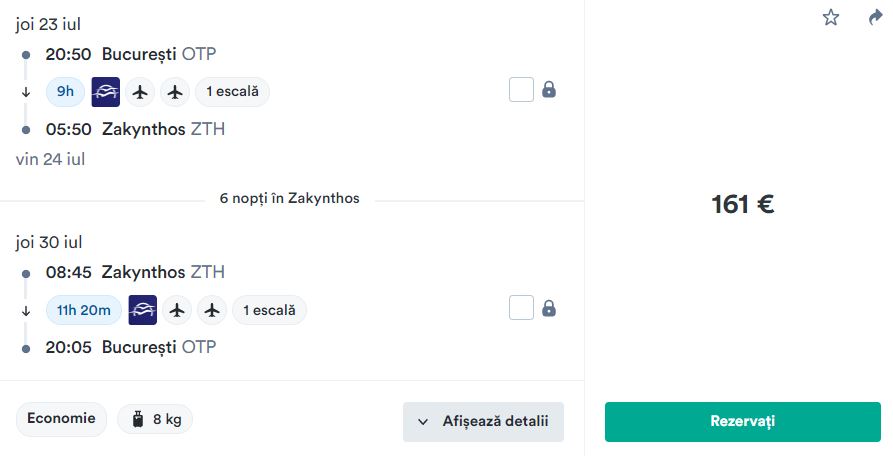Screen dimensions: 893x456
Task: Click the lock icon beside outbound flight
Action: [549, 89]
